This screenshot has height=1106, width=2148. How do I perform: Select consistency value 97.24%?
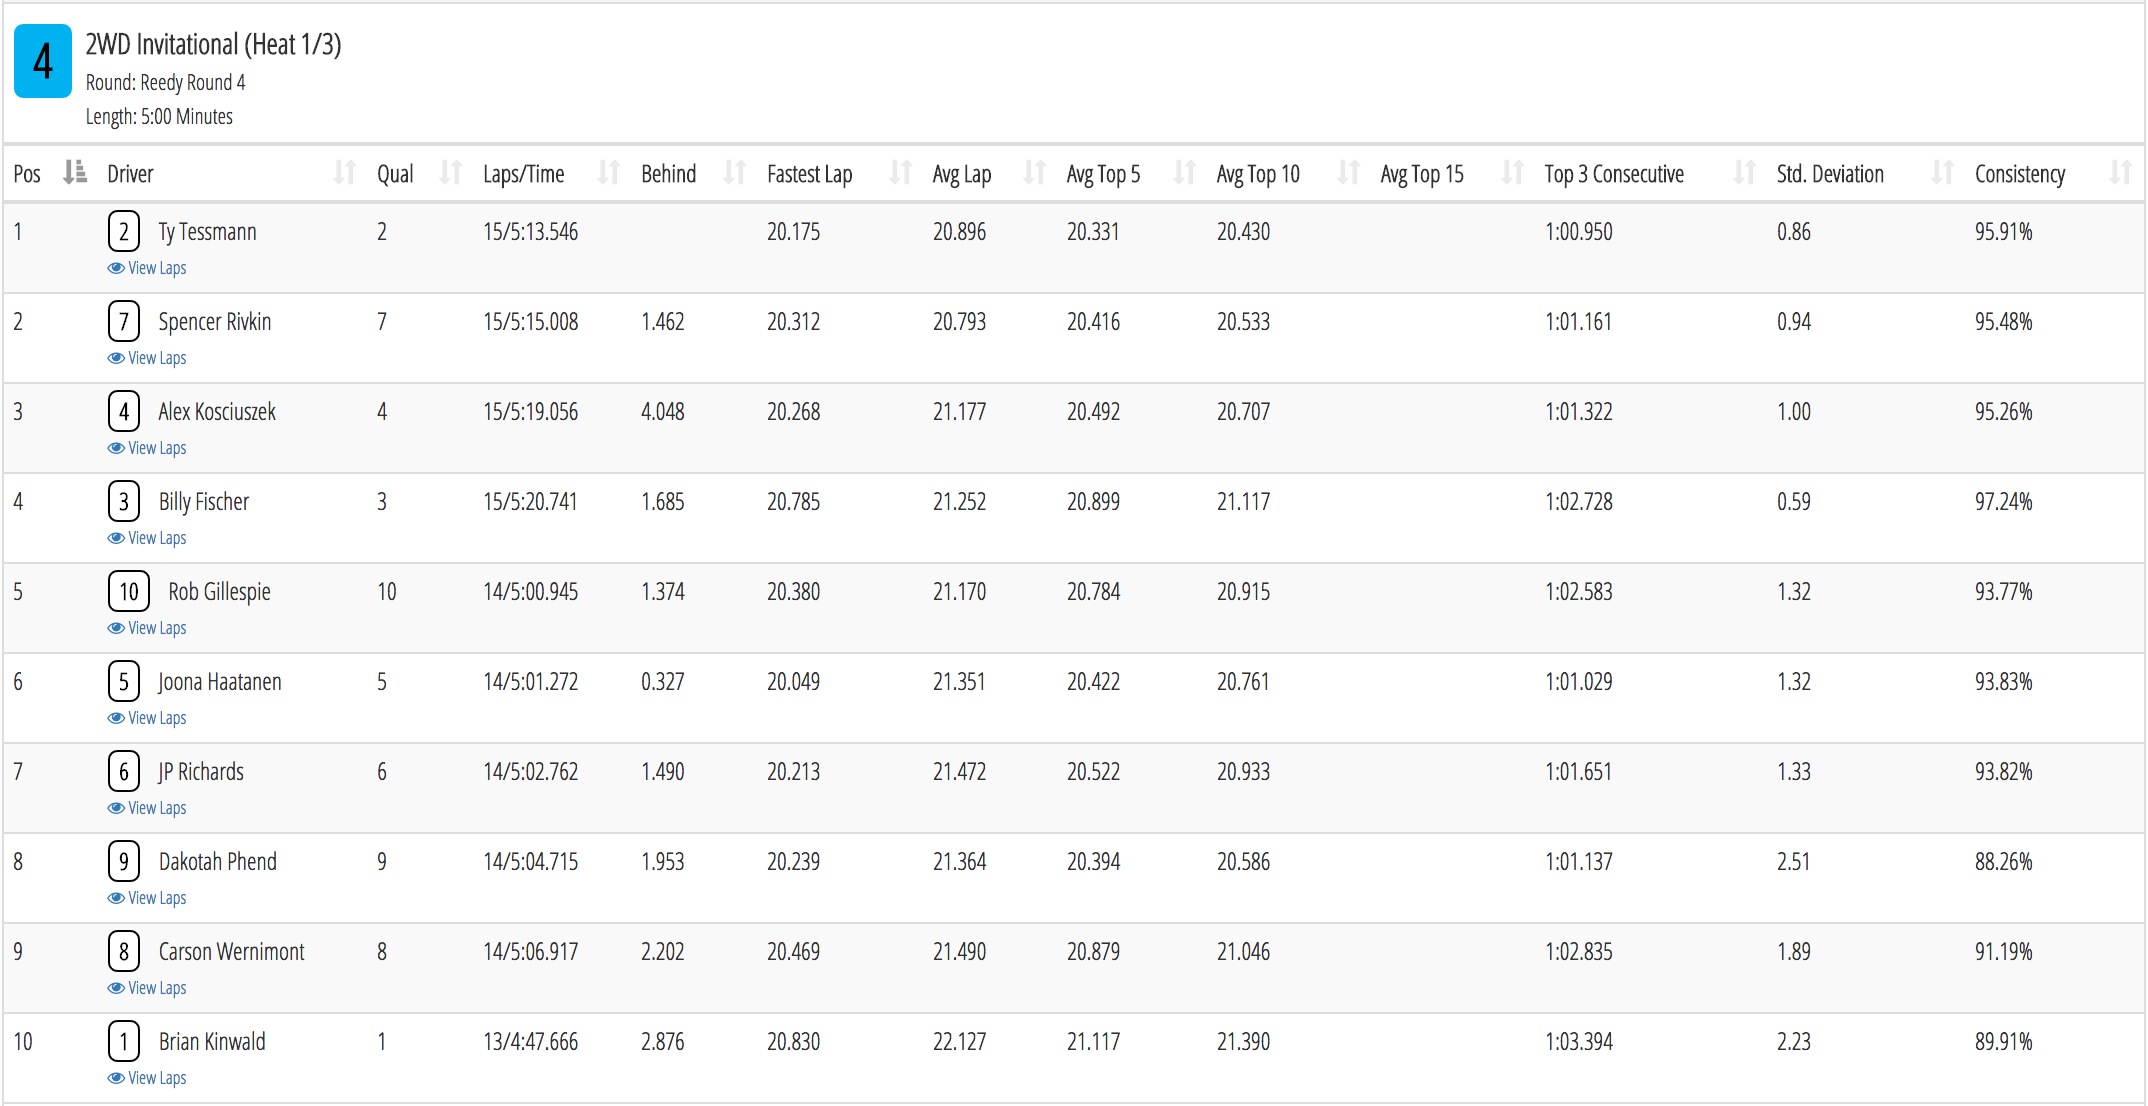click(x=2003, y=502)
